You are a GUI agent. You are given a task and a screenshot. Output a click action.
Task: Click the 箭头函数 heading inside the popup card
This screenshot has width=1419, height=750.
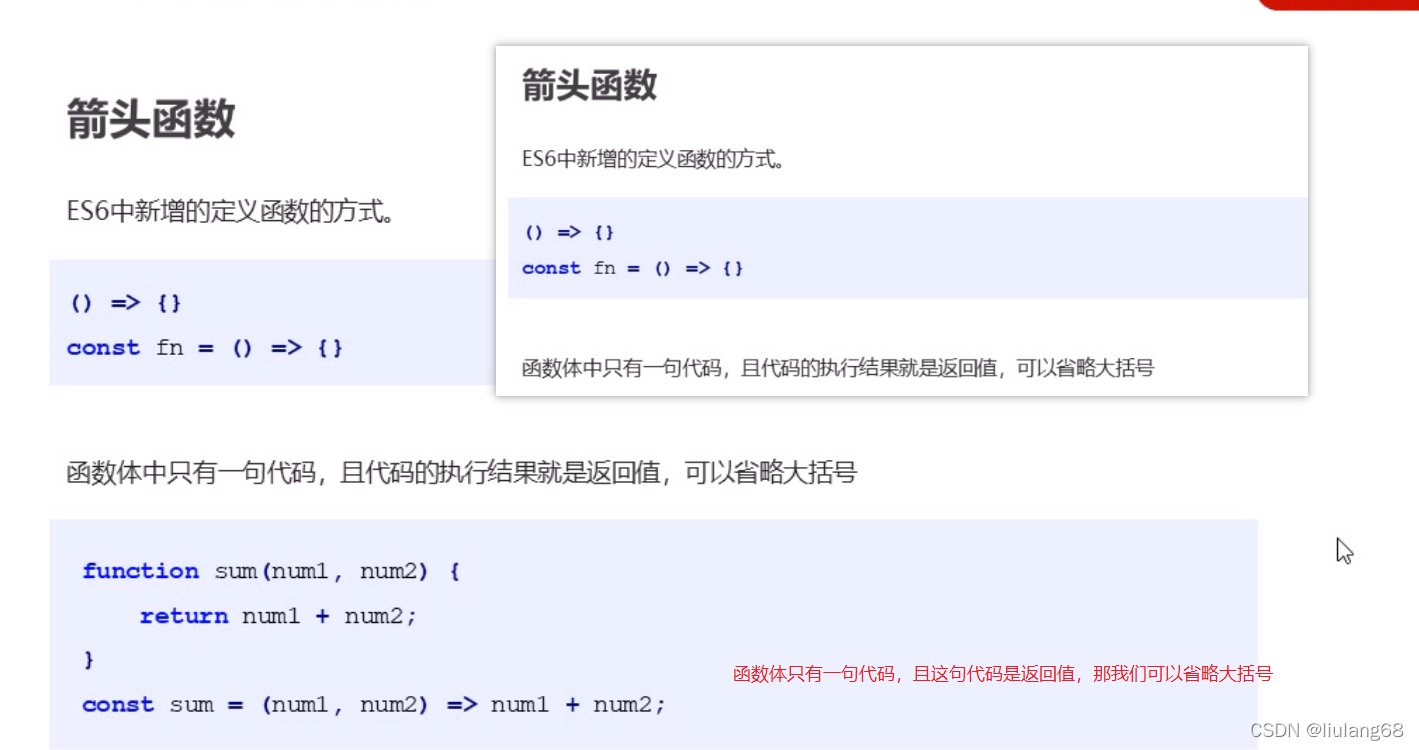589,86
